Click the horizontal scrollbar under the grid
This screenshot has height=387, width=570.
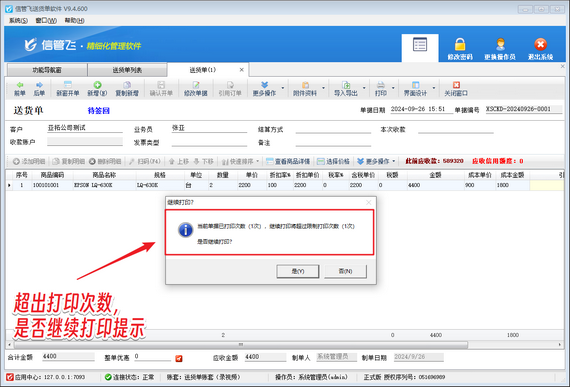pyautogui.click(x=241, y=344)
